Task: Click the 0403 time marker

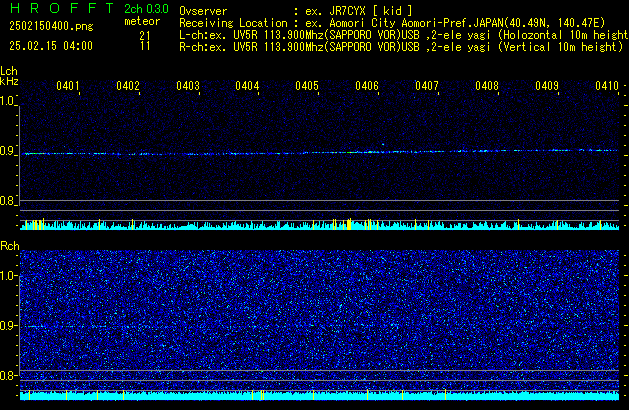Action: (x=188, y=86)
